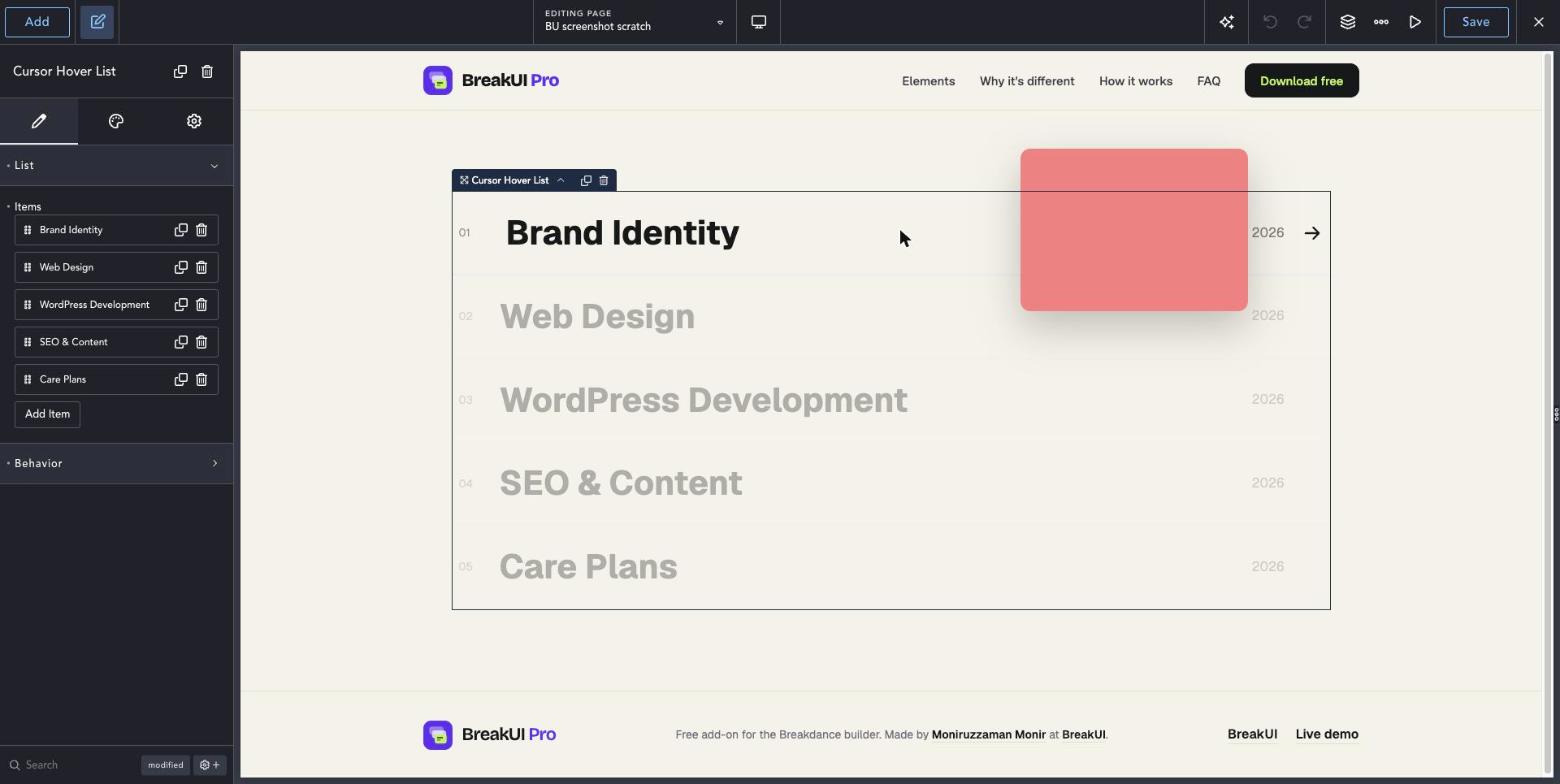This screenshot has height=784, width=1560.
Task: Delete the Cursor Hover List element in panel header
Action: click(207, 72)
